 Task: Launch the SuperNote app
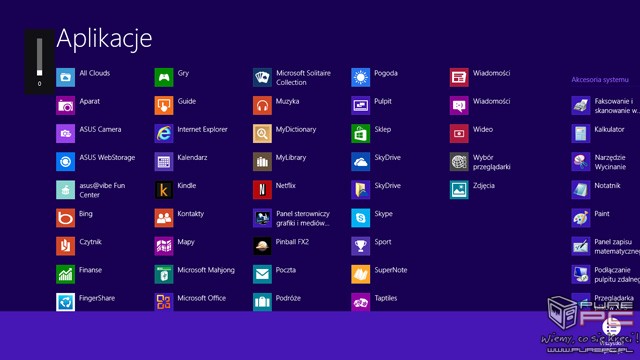tap(360, 274)
